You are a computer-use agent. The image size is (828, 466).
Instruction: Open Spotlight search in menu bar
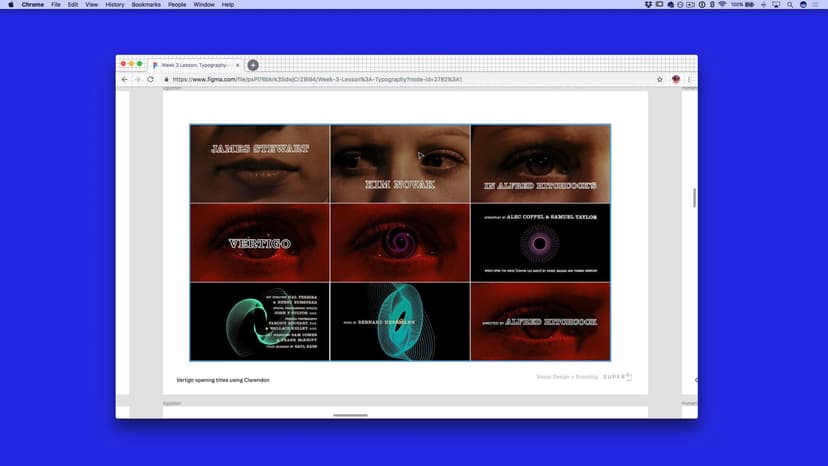(x=790, y=5)
